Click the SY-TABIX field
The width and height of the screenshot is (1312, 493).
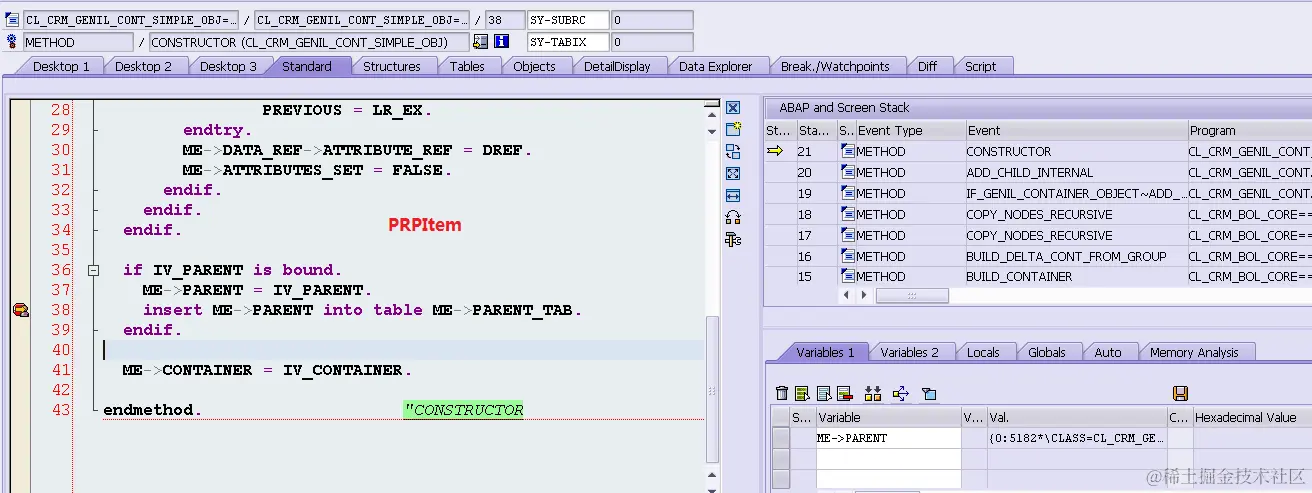click(568, 42)
